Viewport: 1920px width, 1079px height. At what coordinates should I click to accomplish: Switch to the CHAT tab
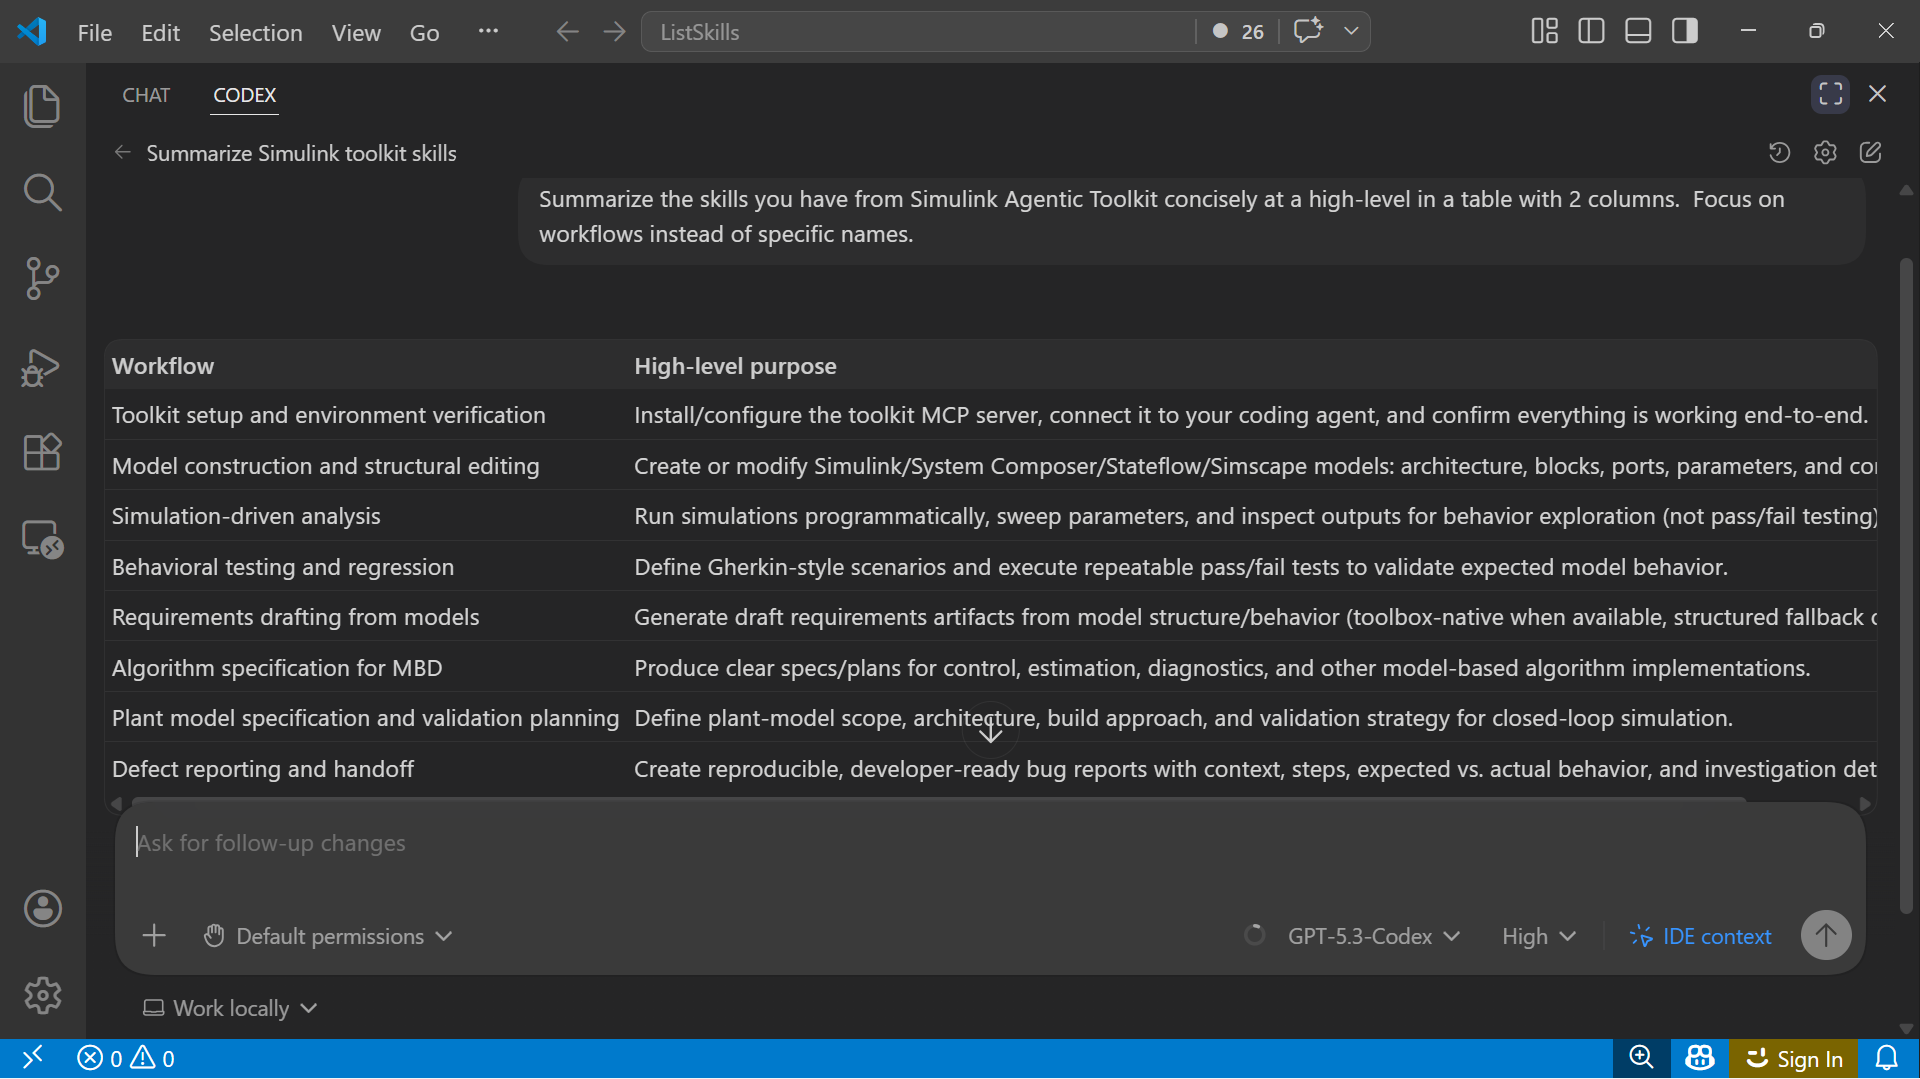(146, 95)
